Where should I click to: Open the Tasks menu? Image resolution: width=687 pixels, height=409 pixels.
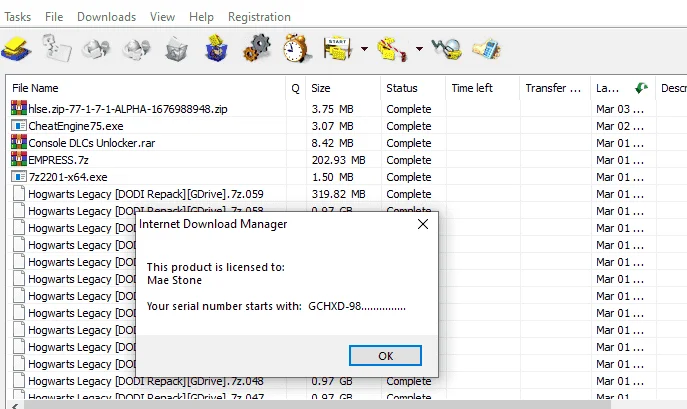pos(18,17)
